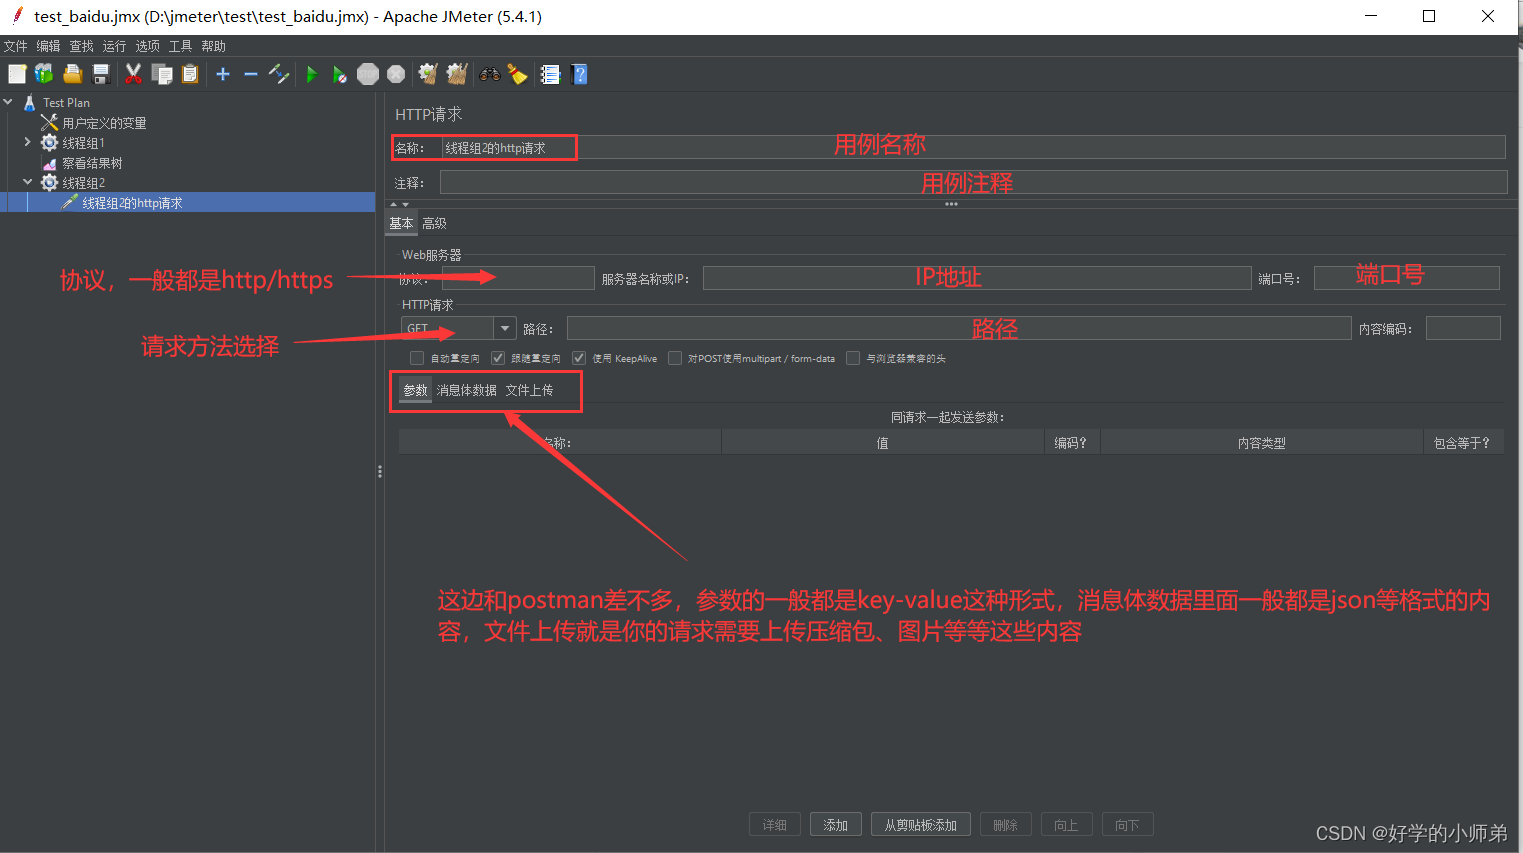Open the Function Helper list icon
This screenshot has width=1523, height=853.
coord(550,74)
